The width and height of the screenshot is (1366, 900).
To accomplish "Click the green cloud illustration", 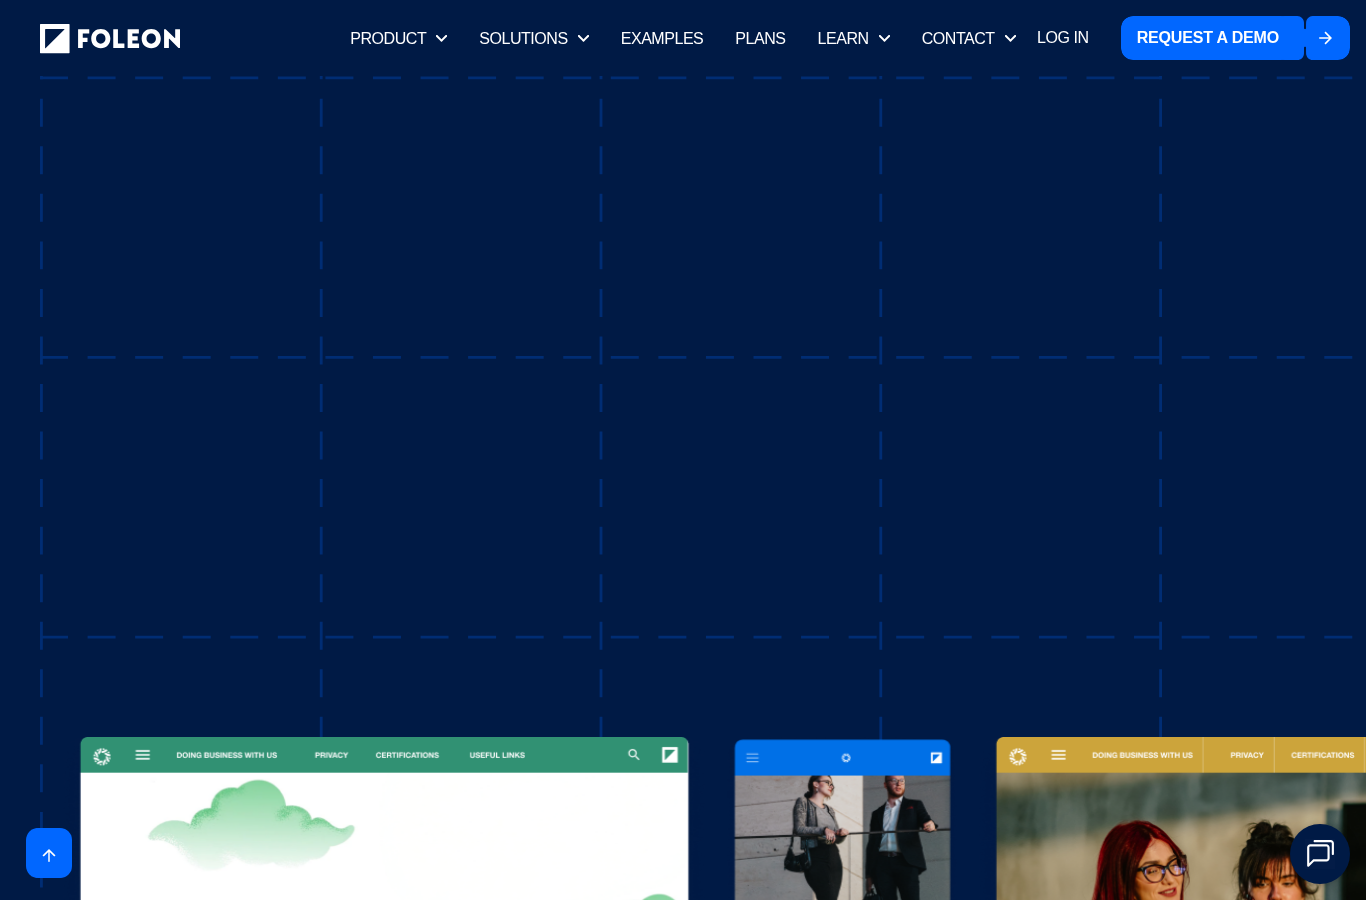I will (251, 824).
